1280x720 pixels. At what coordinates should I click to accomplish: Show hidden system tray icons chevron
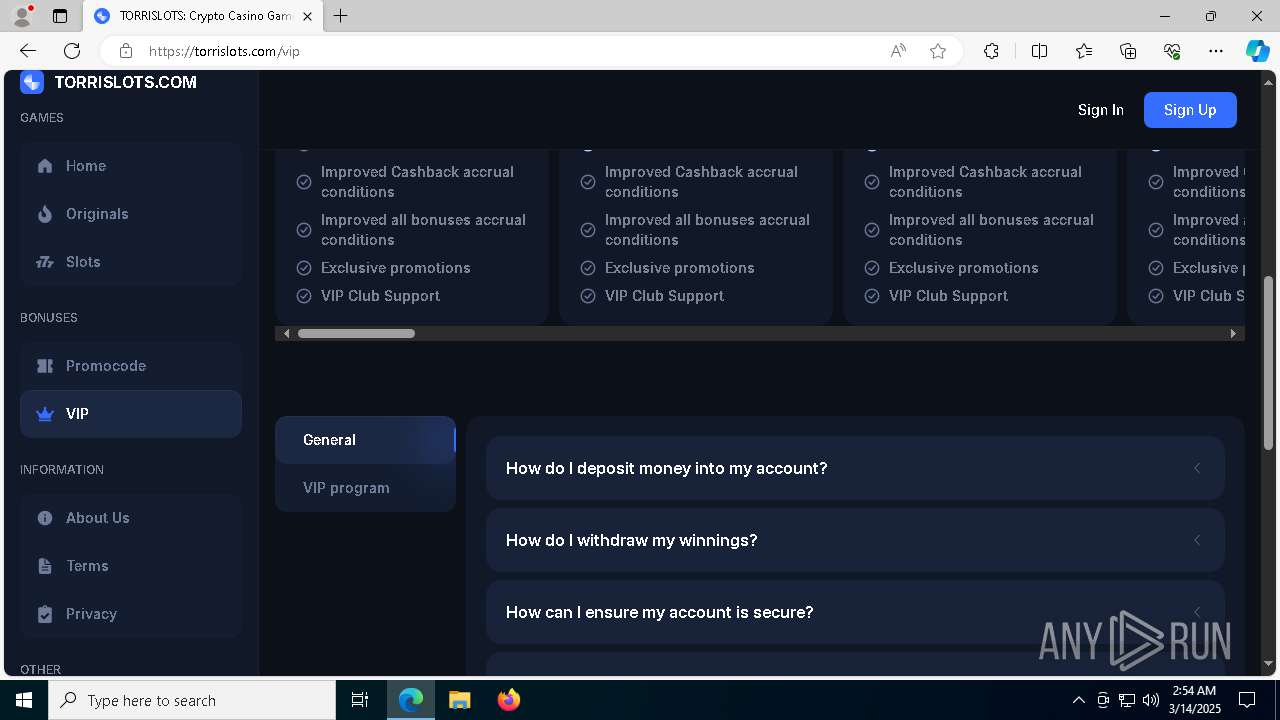point(1078,700)
